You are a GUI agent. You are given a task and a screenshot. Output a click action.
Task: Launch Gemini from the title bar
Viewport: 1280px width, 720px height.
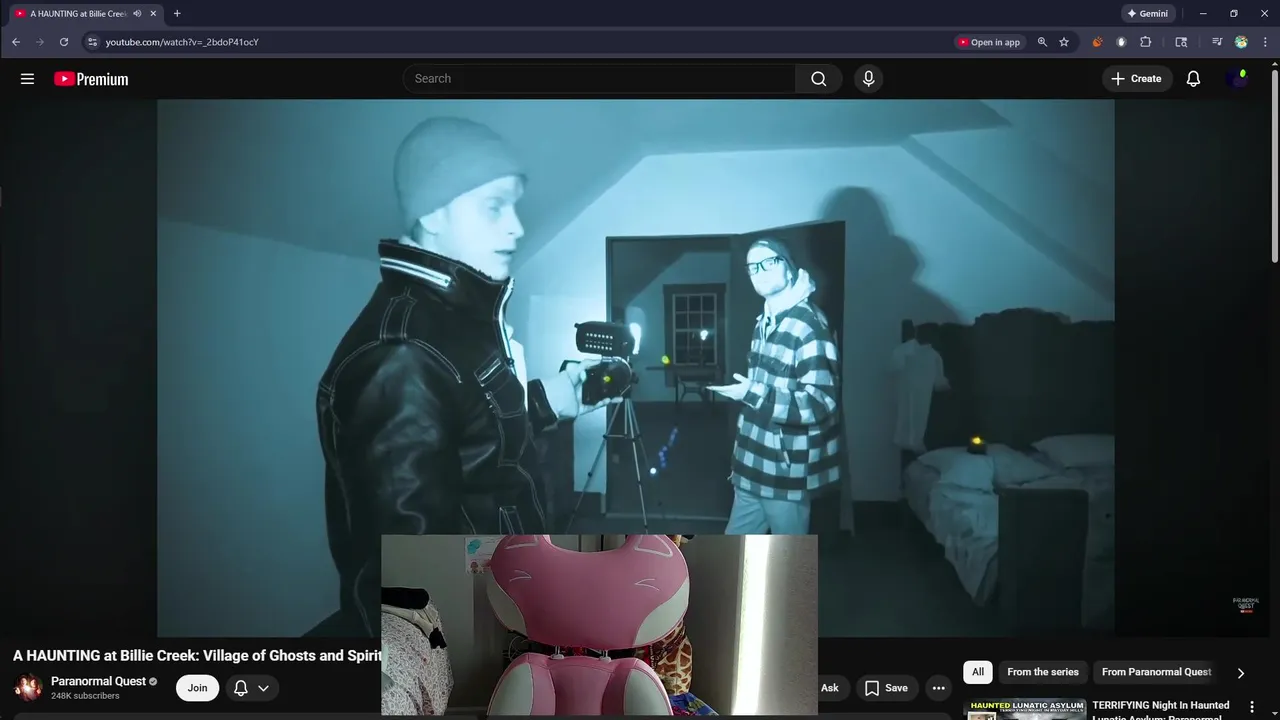click(x=1148, y=14)
